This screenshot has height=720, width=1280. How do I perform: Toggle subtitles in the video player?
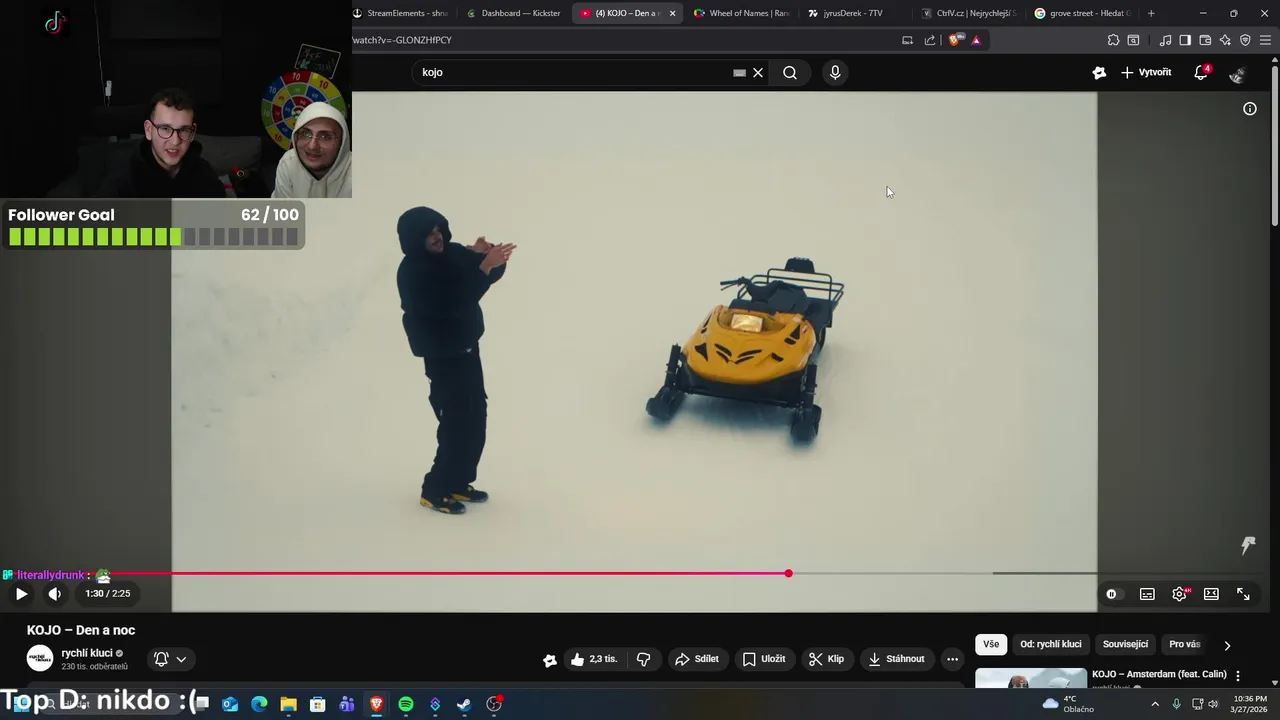[x=1147, y=594]
